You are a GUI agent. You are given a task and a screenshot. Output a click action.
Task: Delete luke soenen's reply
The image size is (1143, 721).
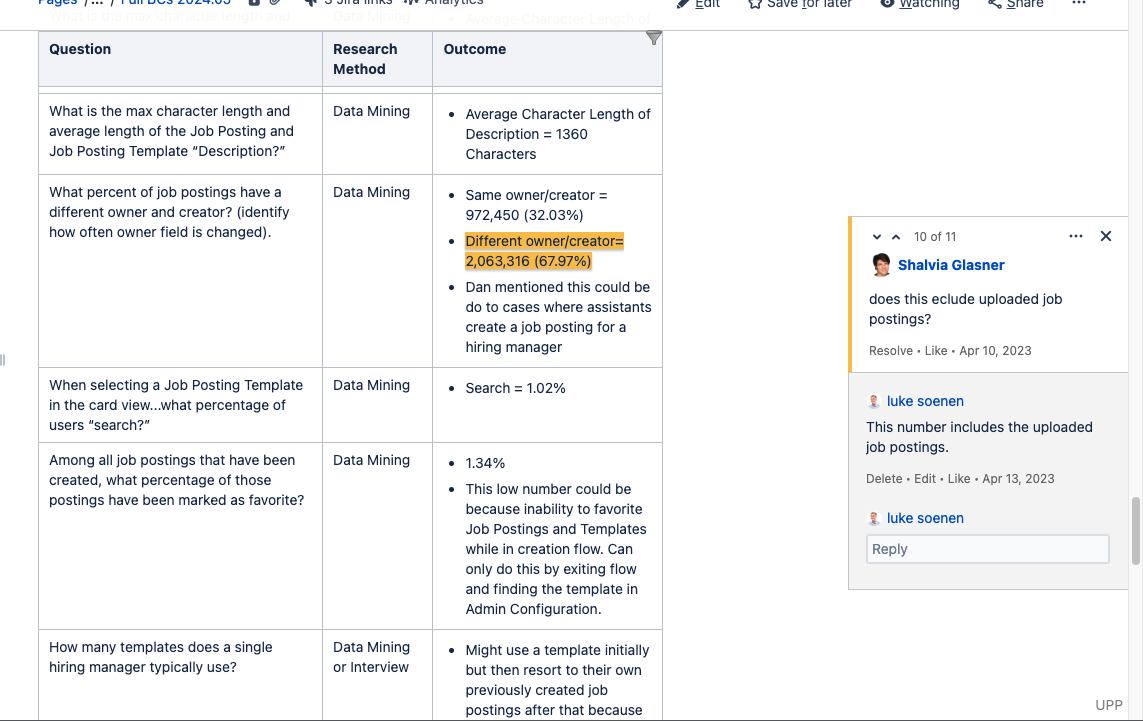coord(883,479)
